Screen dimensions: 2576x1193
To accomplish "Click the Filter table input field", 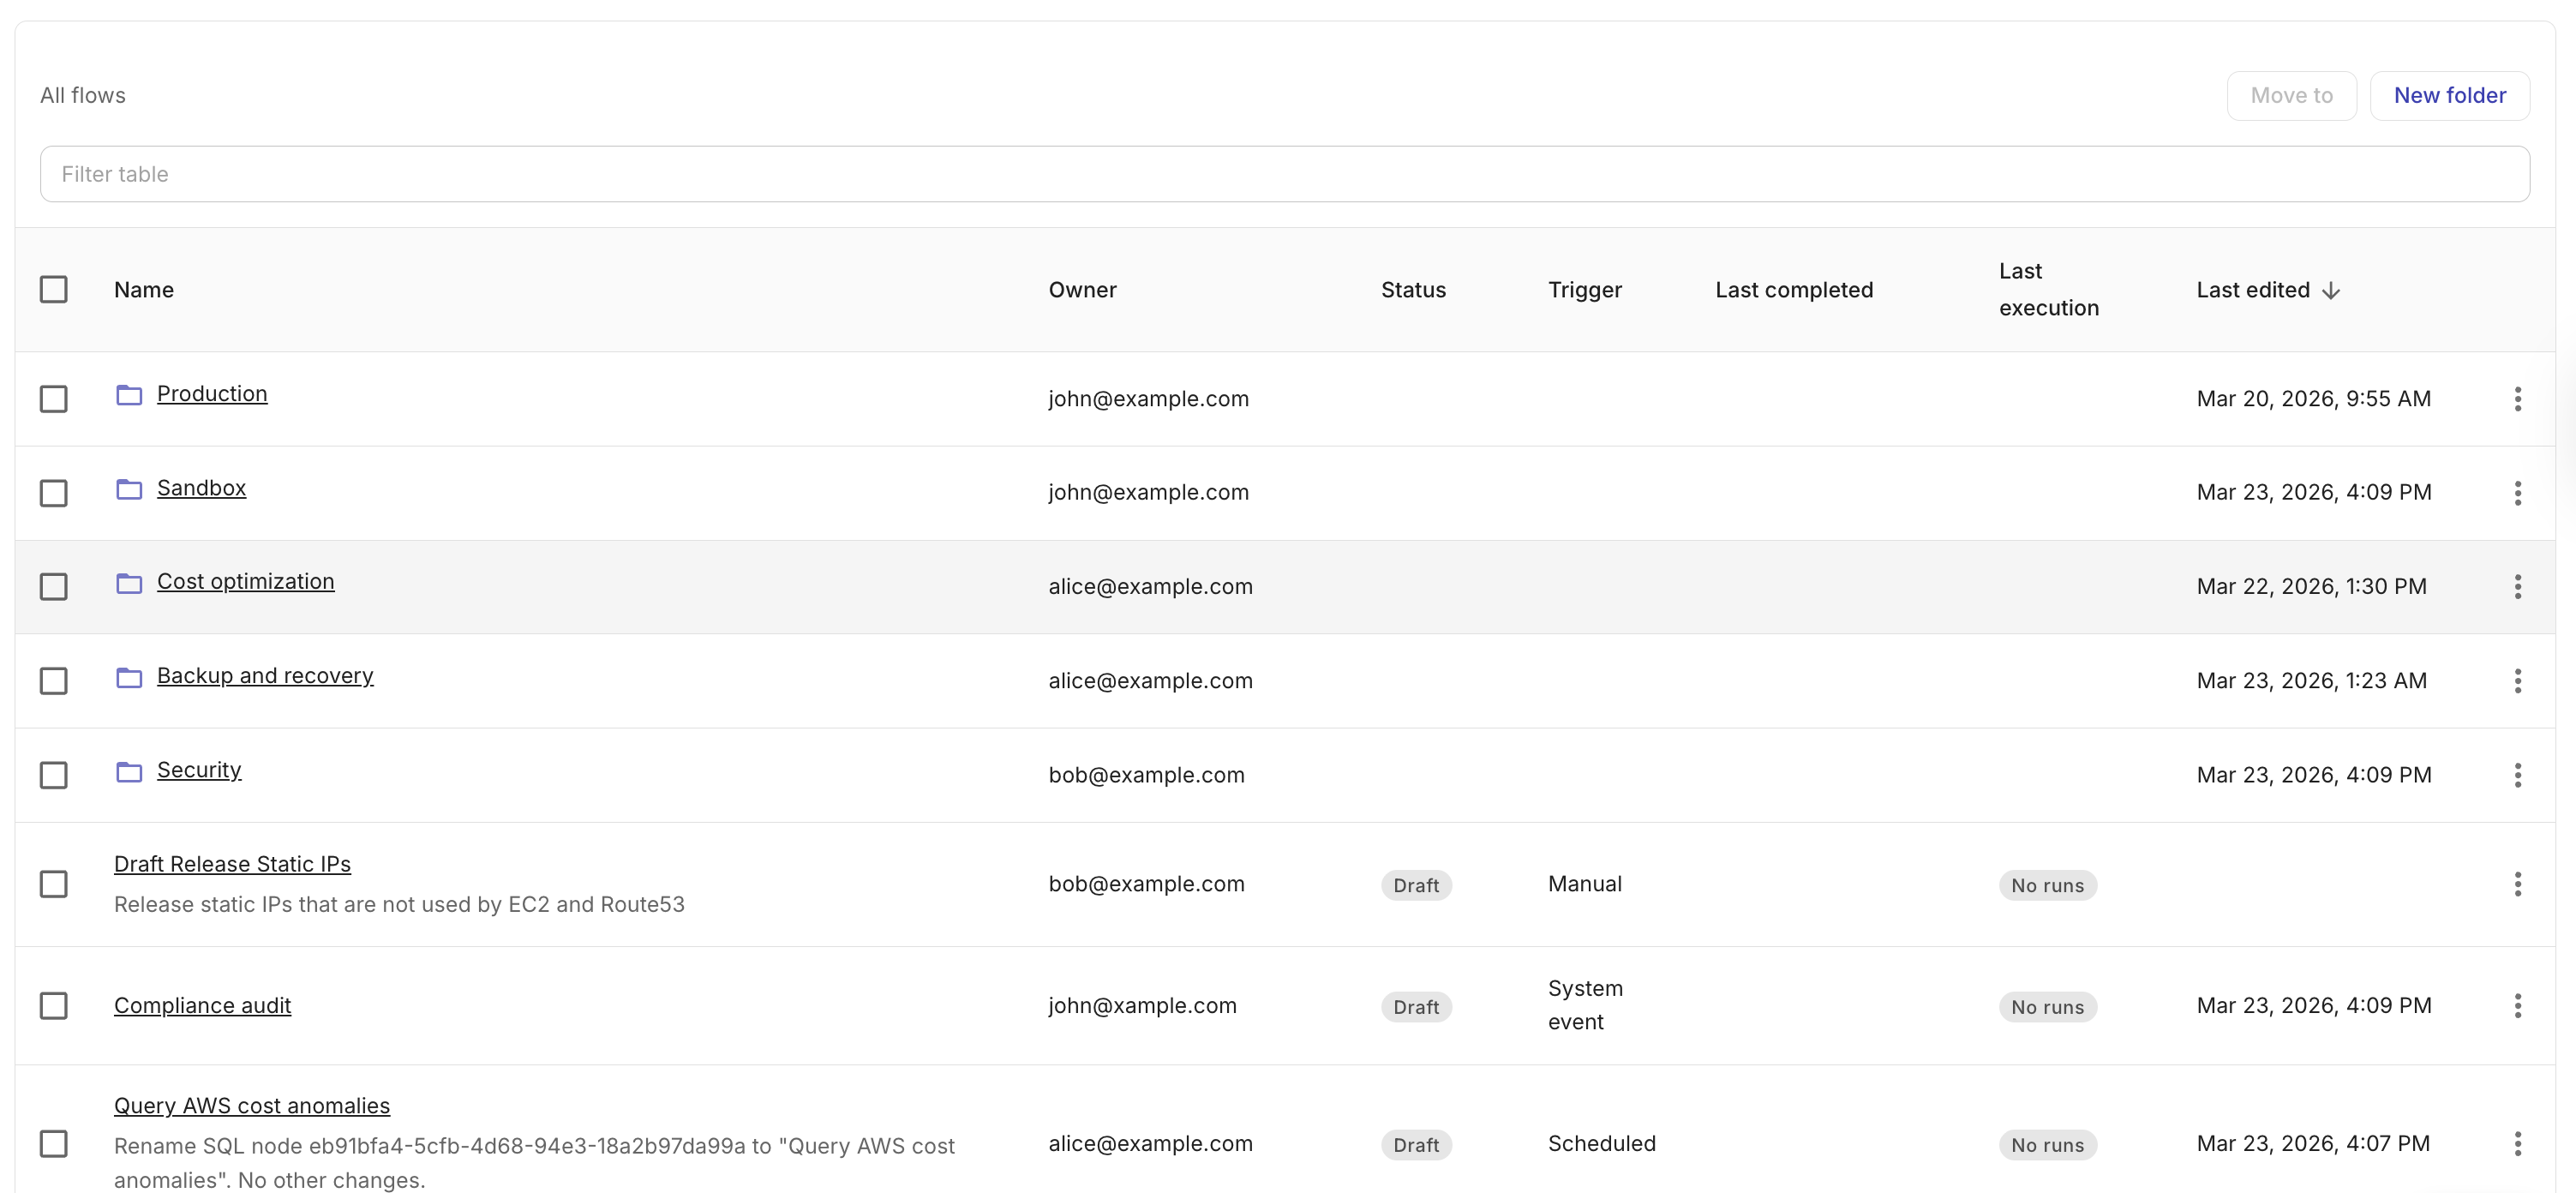I will [x=1284, y=174].
